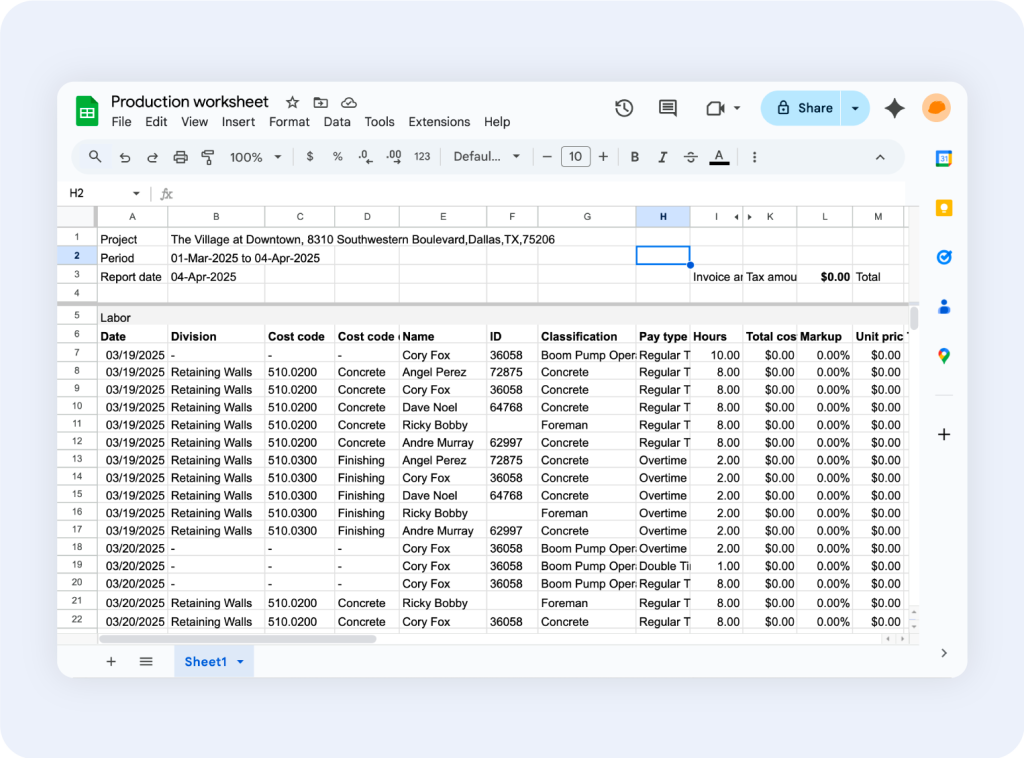Toggle bold formatting
The width and height of the screenshot is (1024, 758).
coord(634,157)
